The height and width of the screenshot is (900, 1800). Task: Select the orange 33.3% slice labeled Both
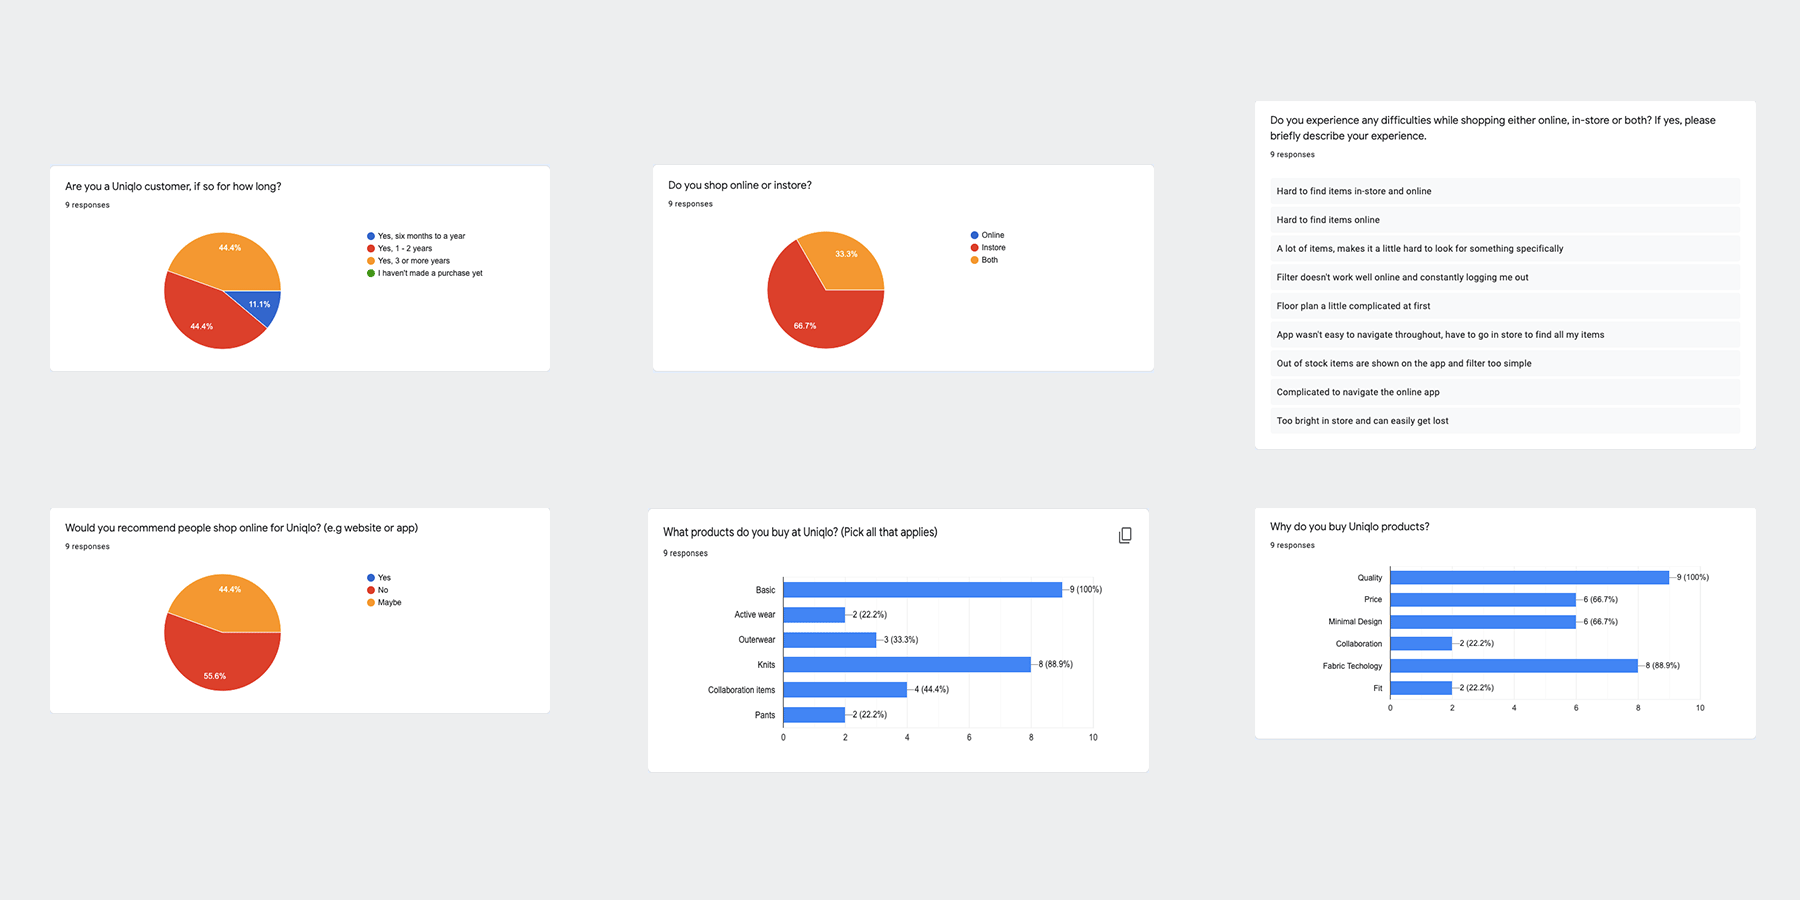click(x=849, y=256)
